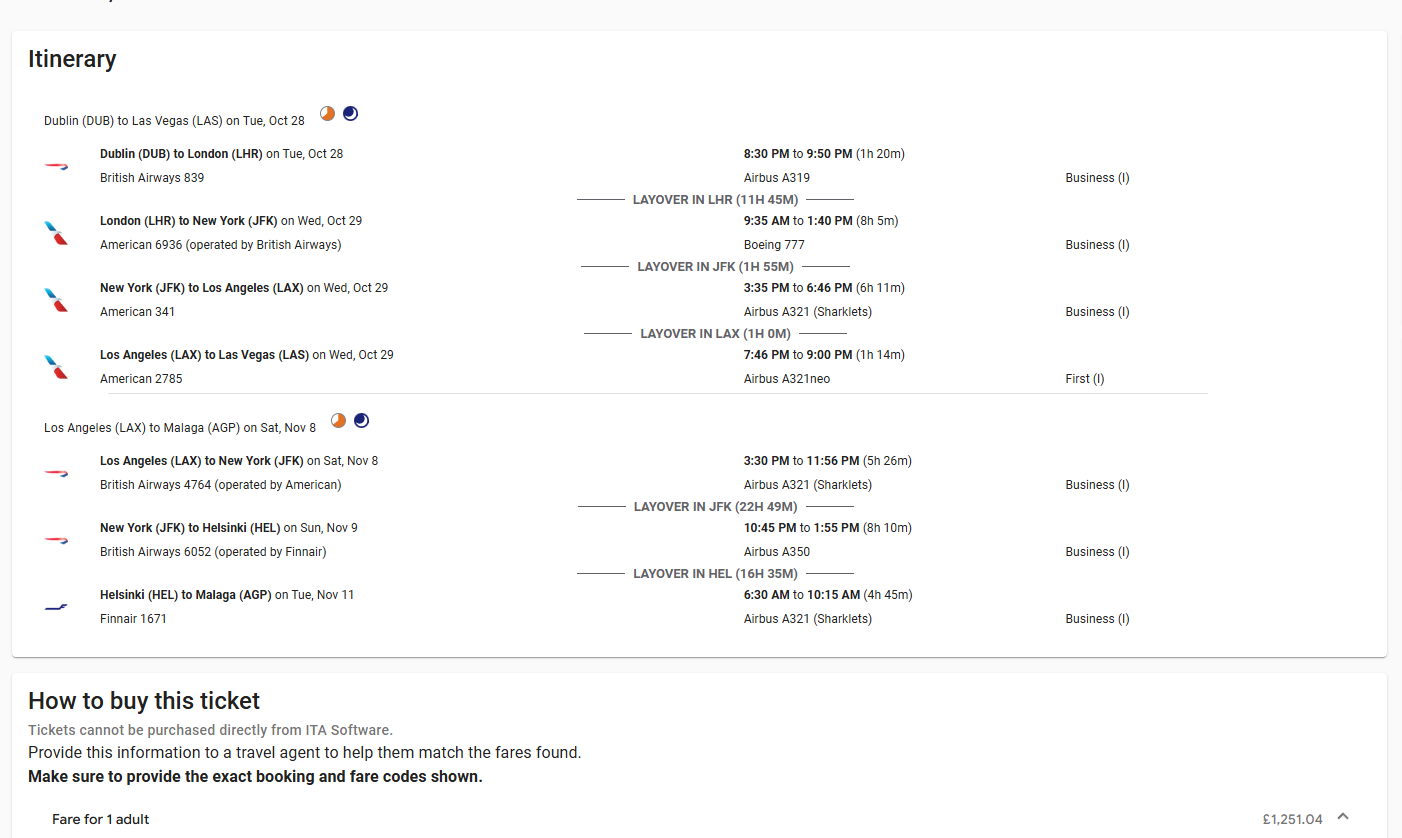The height and width of the screenshot is (838, 1402).
Task: Click the overnight moon icon beside Dublin–Las Vegas slice
Action: point(351,113)
